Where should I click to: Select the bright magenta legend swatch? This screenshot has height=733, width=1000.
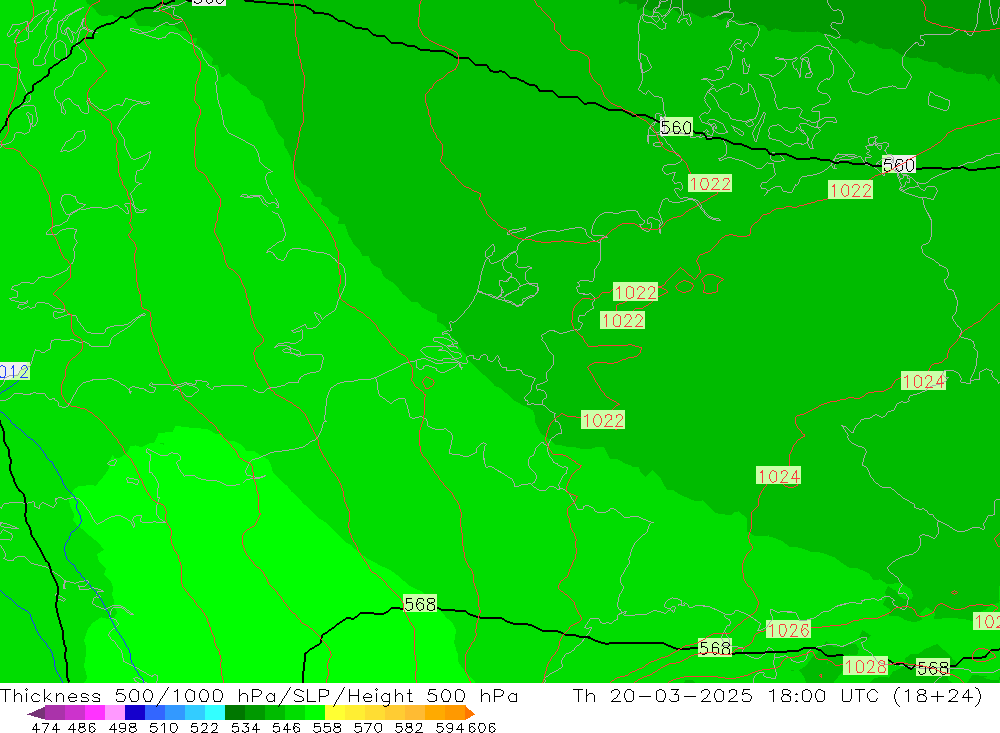(94, 713)
